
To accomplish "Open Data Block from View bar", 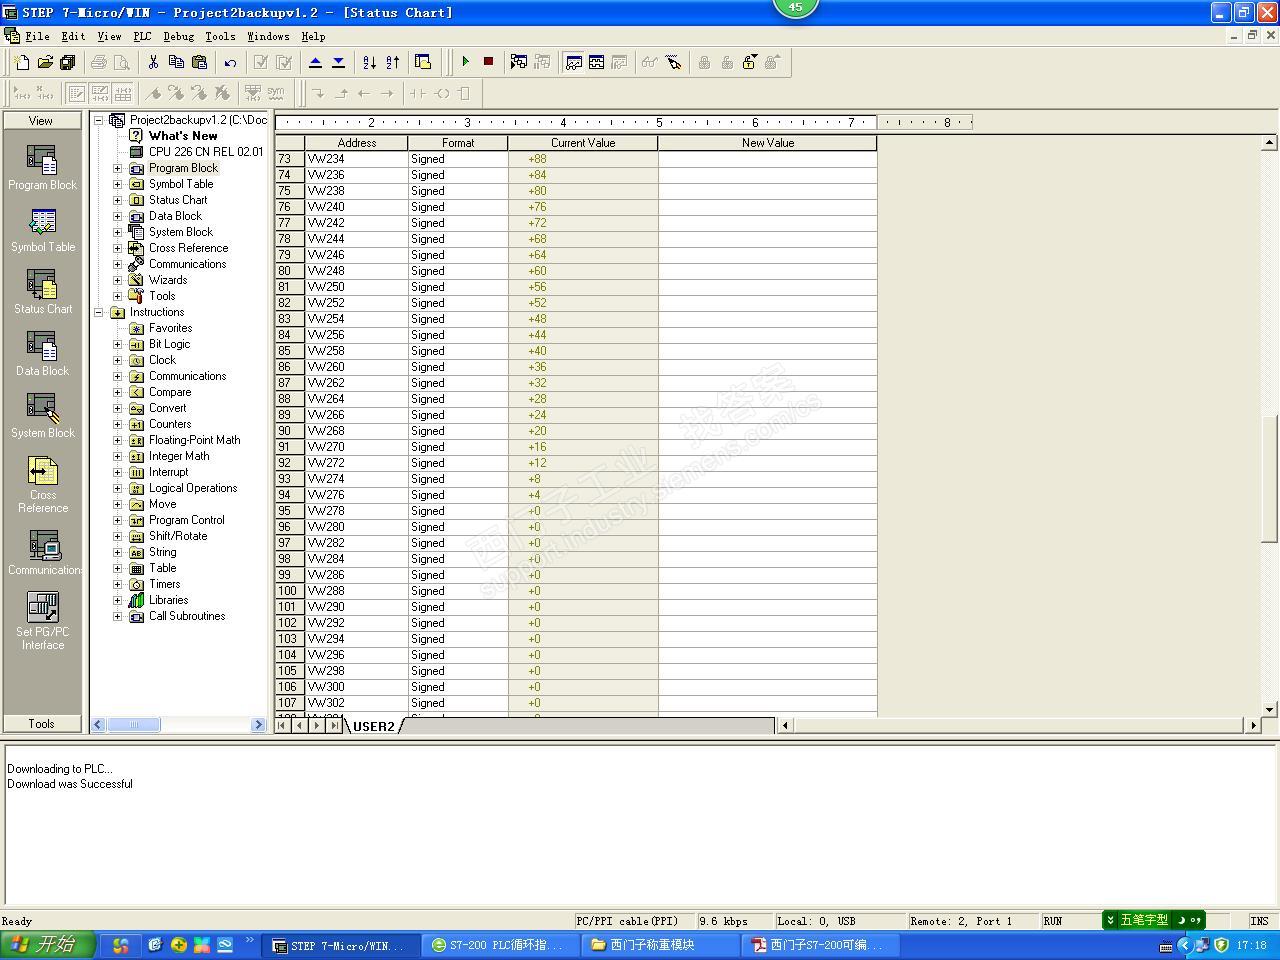I will click(x=42, y=353).
